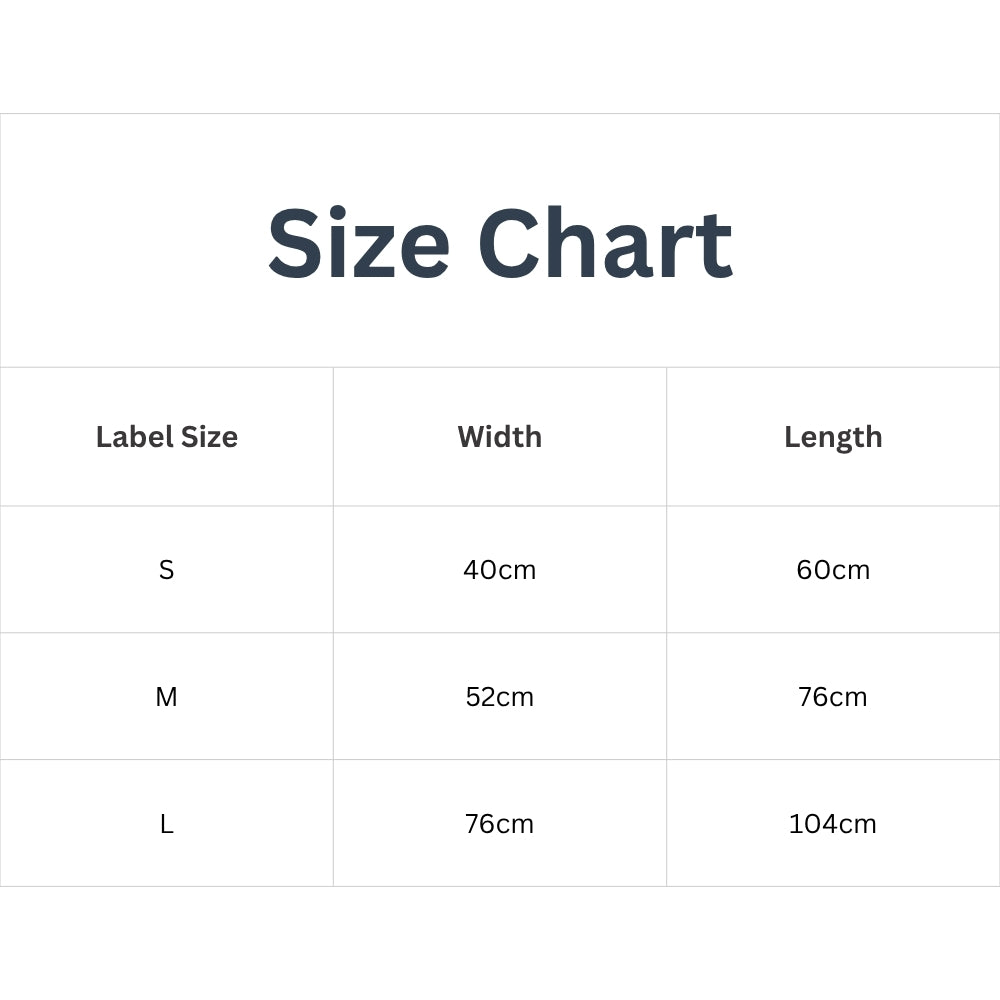The height and width of the screenshot is (1000, 1000).
Task: Click the 76cm length for size M
Action: [x=833, y=697]
